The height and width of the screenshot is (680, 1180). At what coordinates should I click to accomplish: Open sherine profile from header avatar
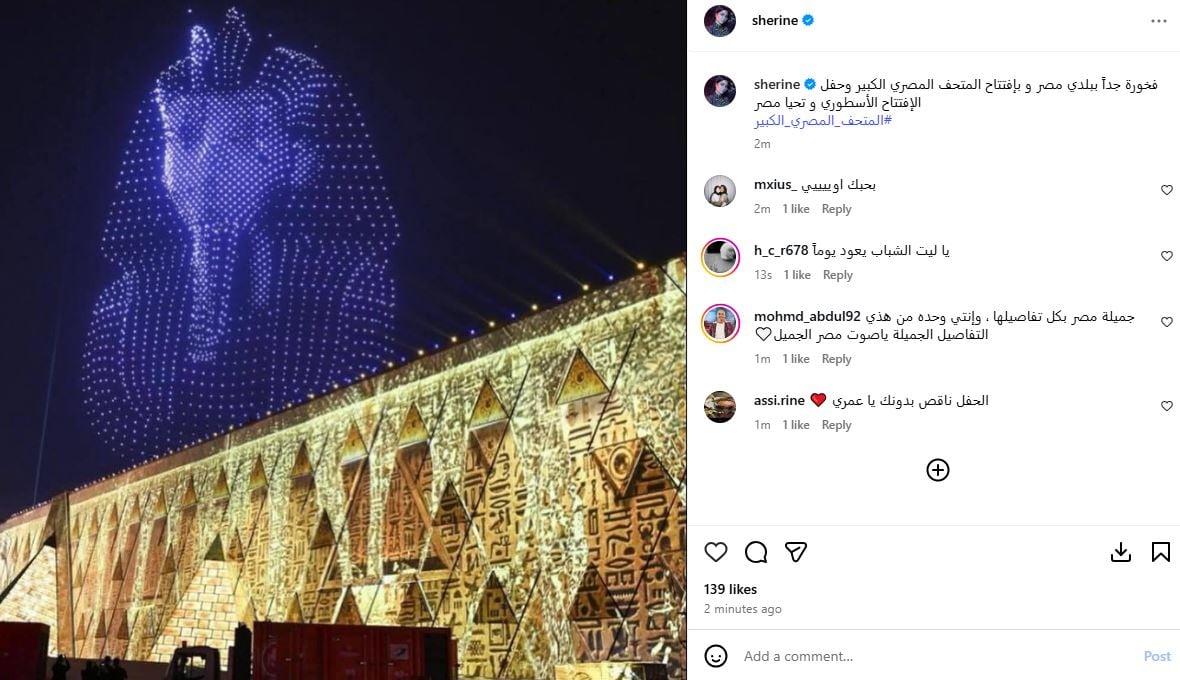click(x=719, y=21)
